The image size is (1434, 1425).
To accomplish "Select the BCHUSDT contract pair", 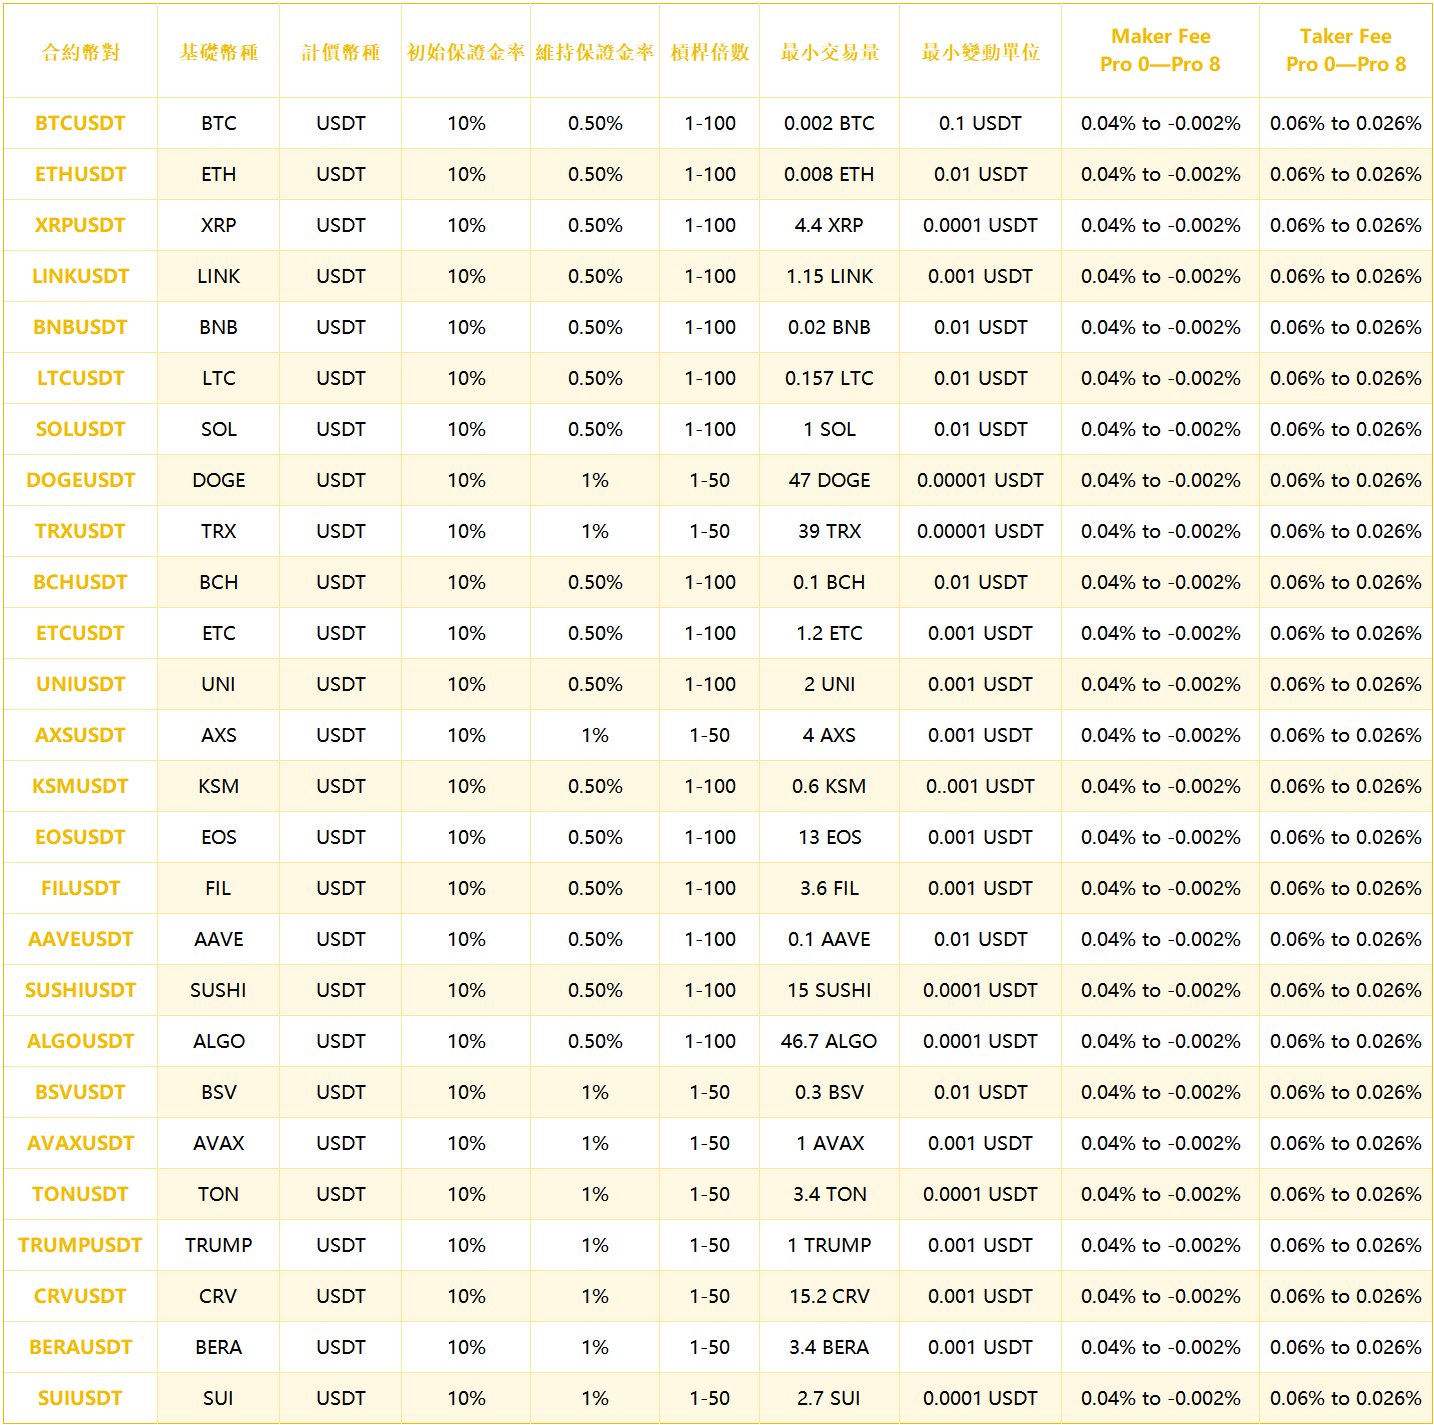I will 80,582.
